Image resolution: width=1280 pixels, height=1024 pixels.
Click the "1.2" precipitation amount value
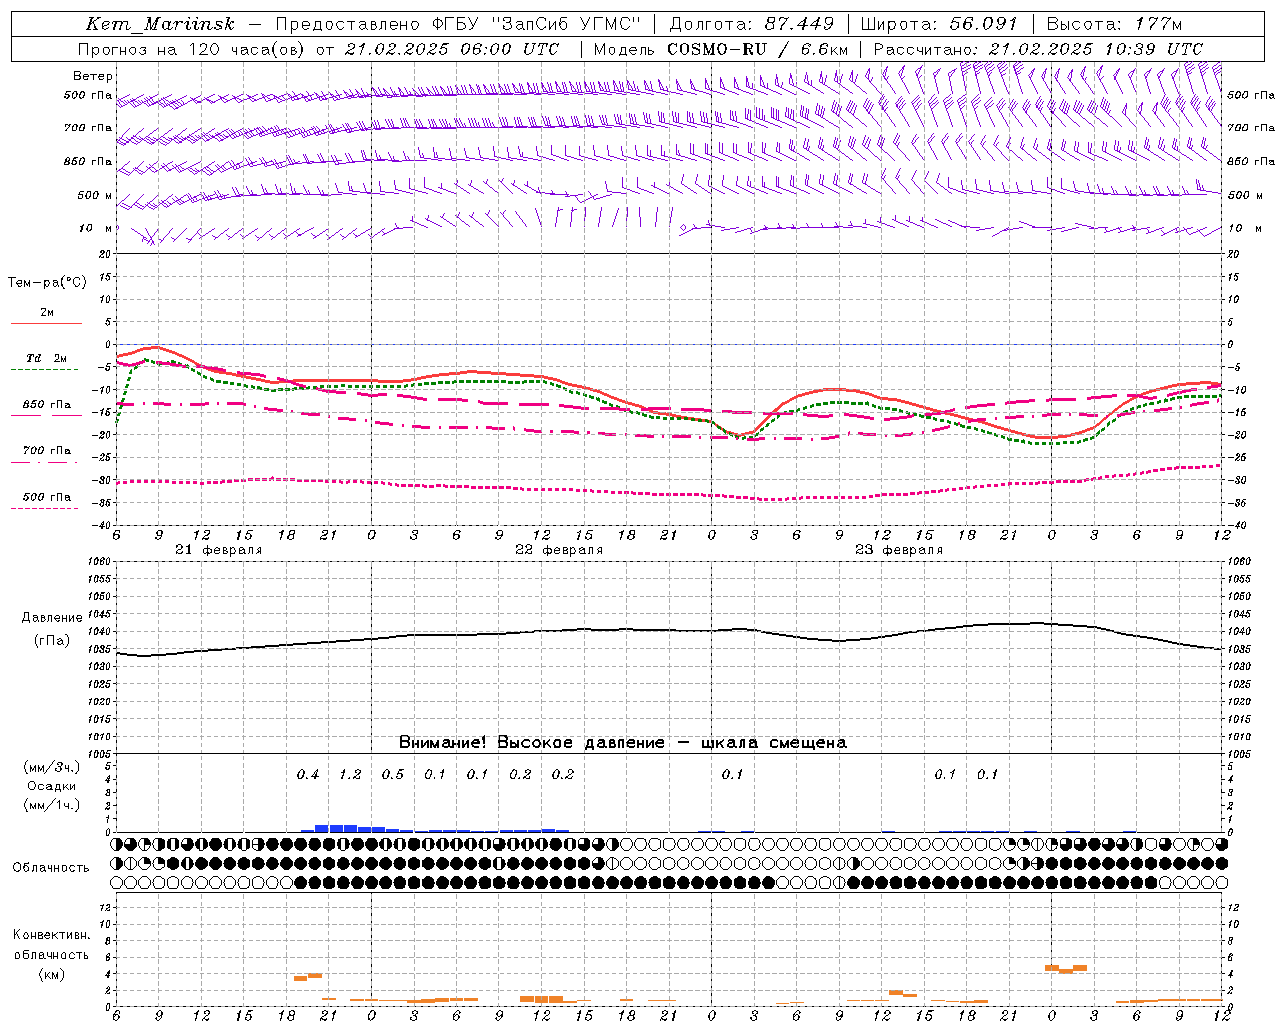tap(351, 775)
